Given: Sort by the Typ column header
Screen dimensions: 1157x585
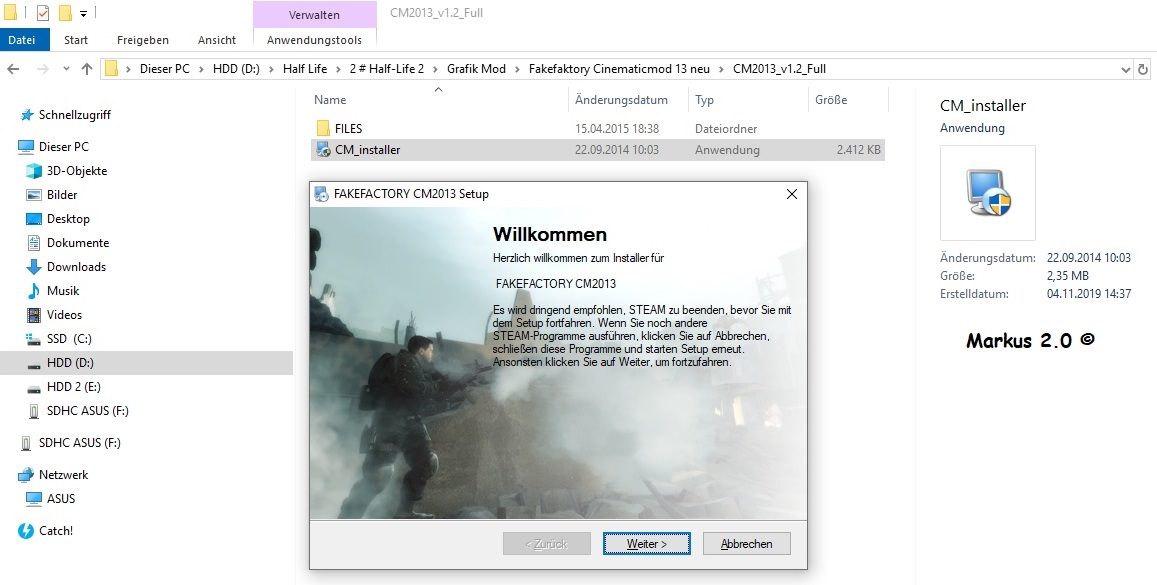Looking at the screenshot, I should tap(704, 100).
